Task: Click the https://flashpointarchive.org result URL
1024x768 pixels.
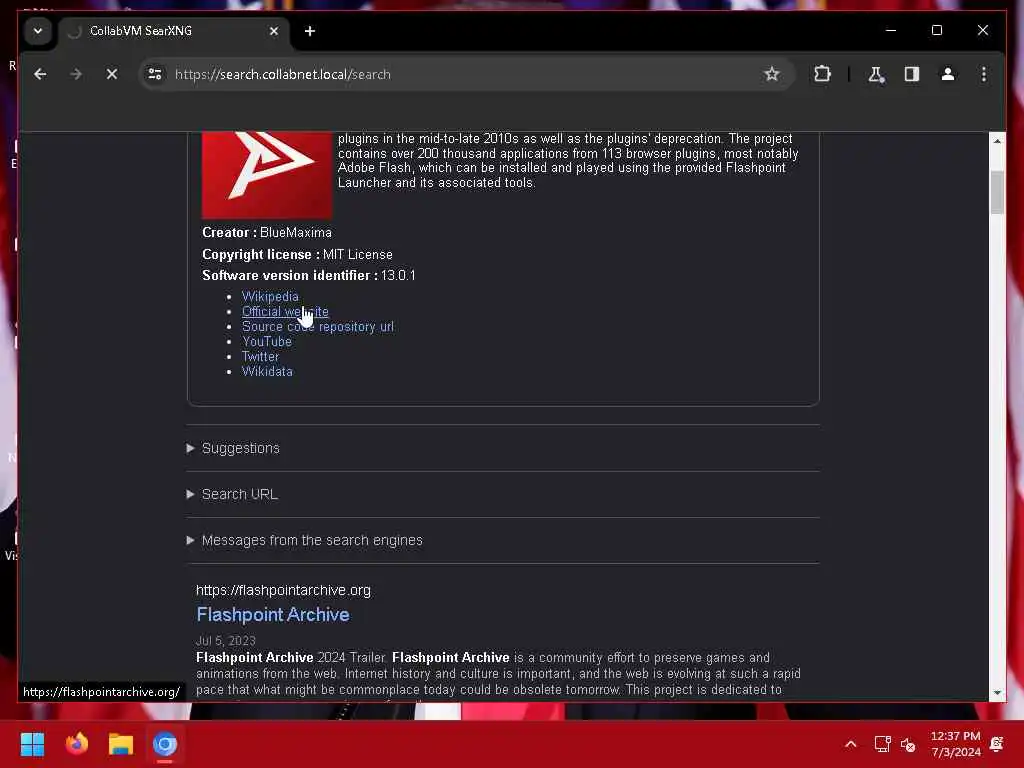Action: (283, 590)
